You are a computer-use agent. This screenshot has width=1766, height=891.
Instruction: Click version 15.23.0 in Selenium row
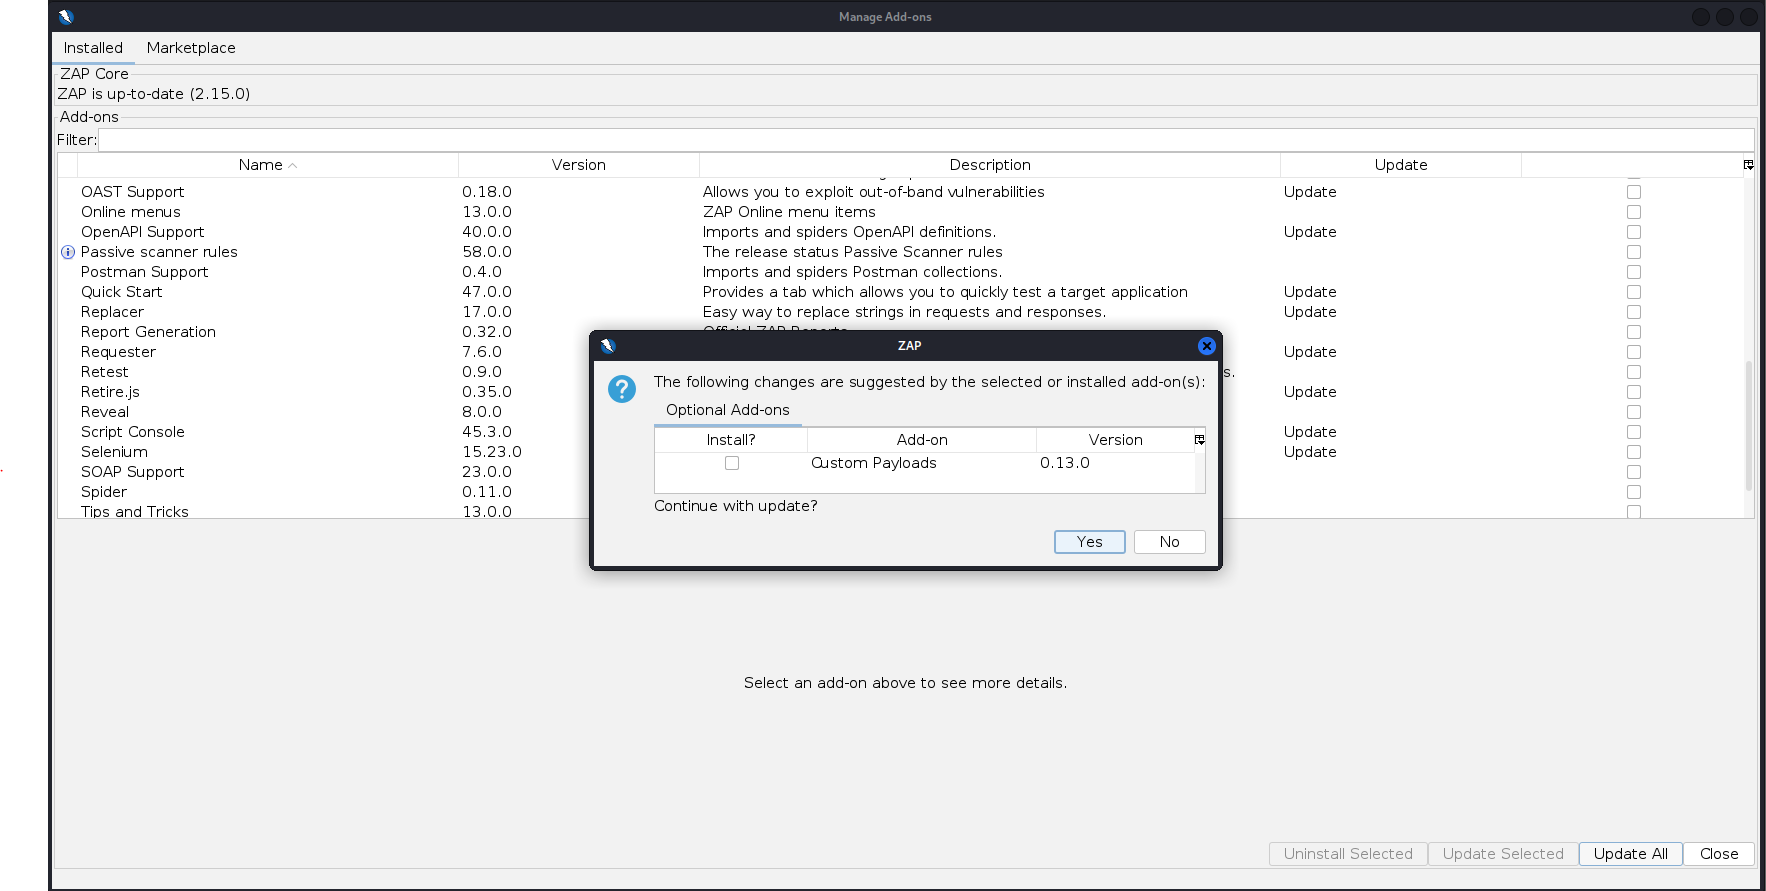point(491,452)
